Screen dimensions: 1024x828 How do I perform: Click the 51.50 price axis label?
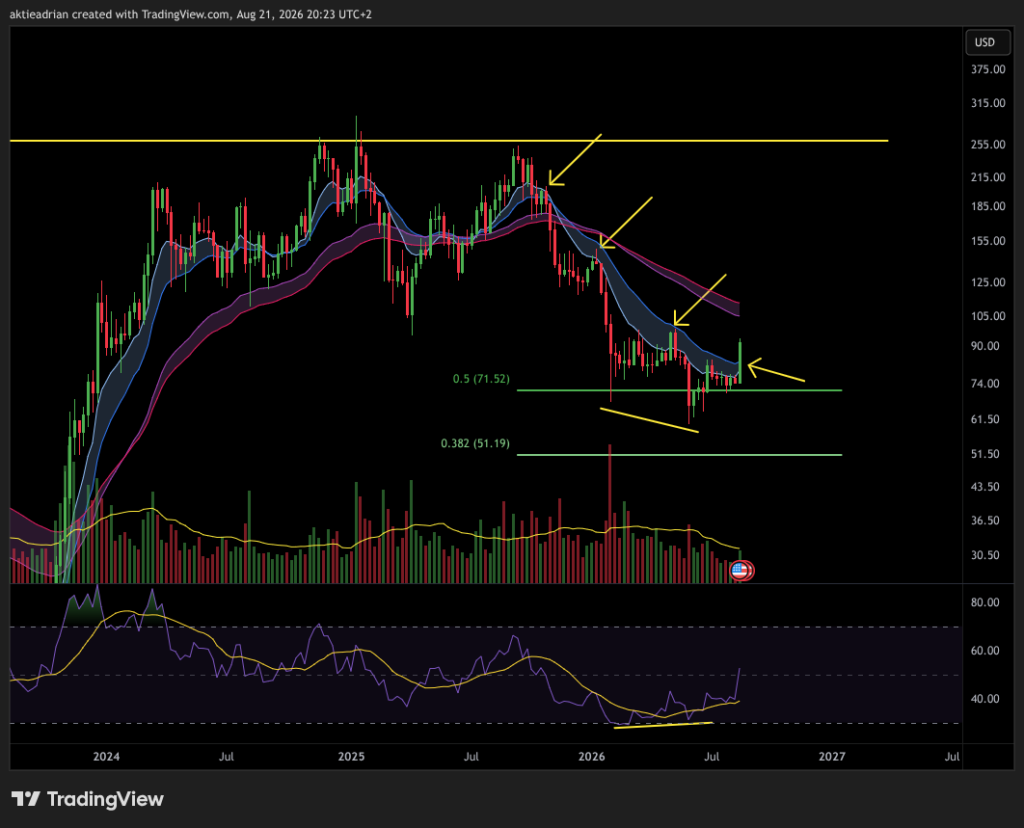click(x=985, y=454)
